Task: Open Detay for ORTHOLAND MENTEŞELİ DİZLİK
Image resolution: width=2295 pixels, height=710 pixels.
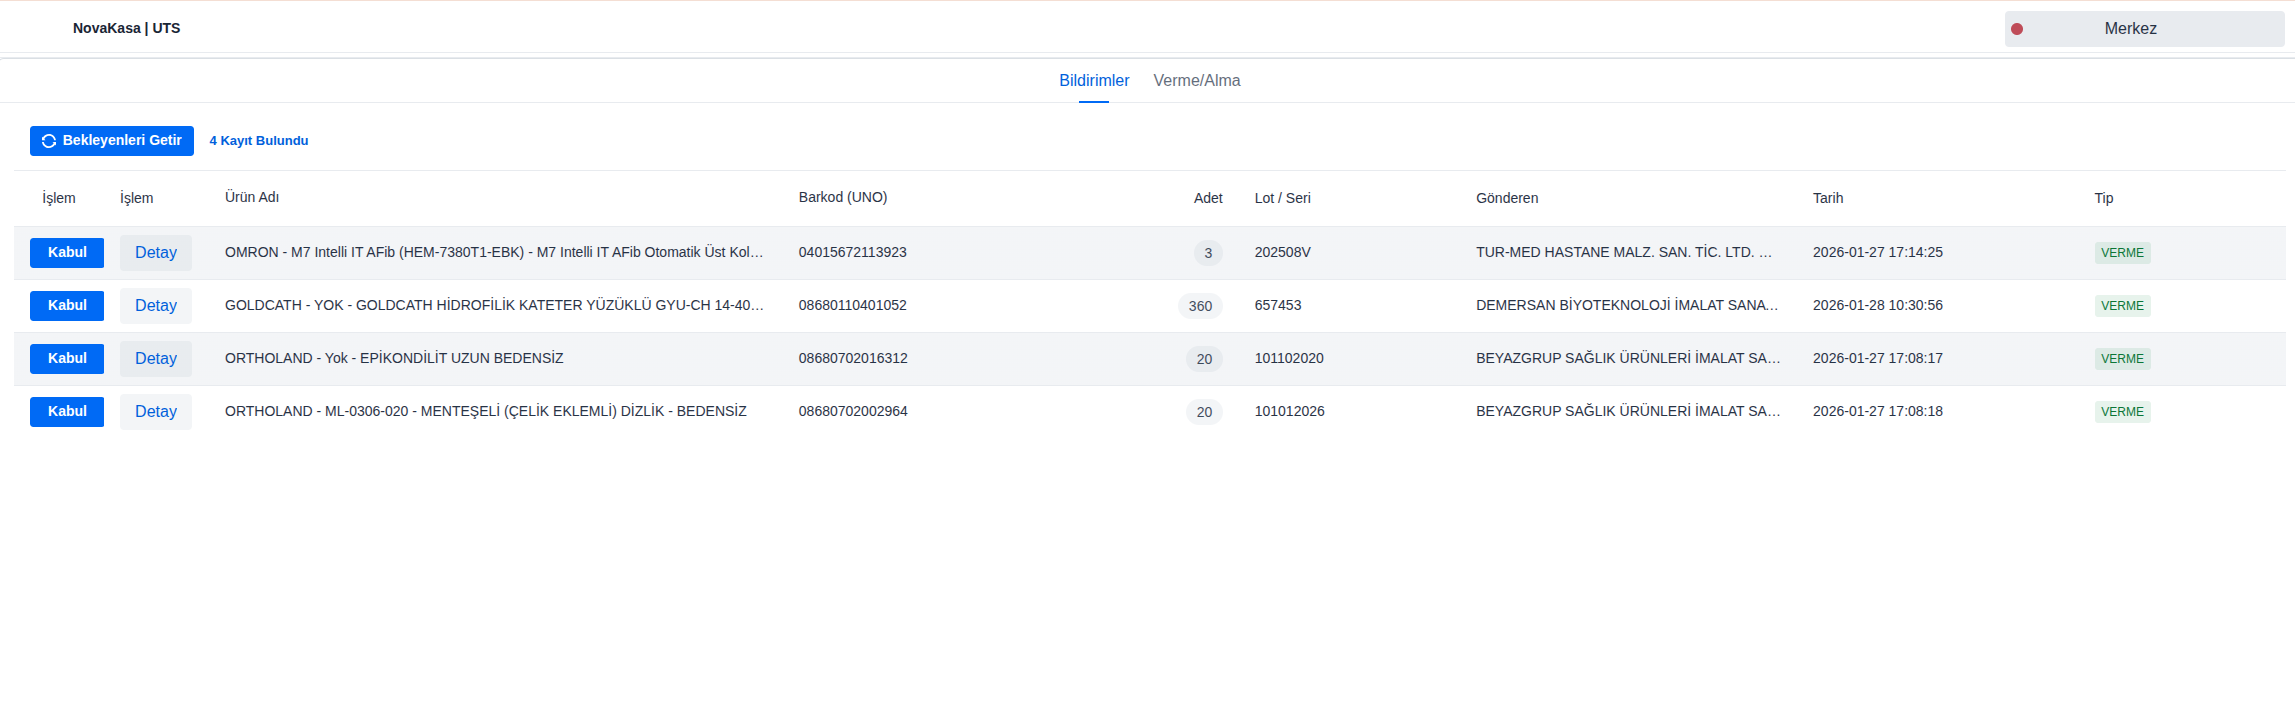Action: pos(156,412)
